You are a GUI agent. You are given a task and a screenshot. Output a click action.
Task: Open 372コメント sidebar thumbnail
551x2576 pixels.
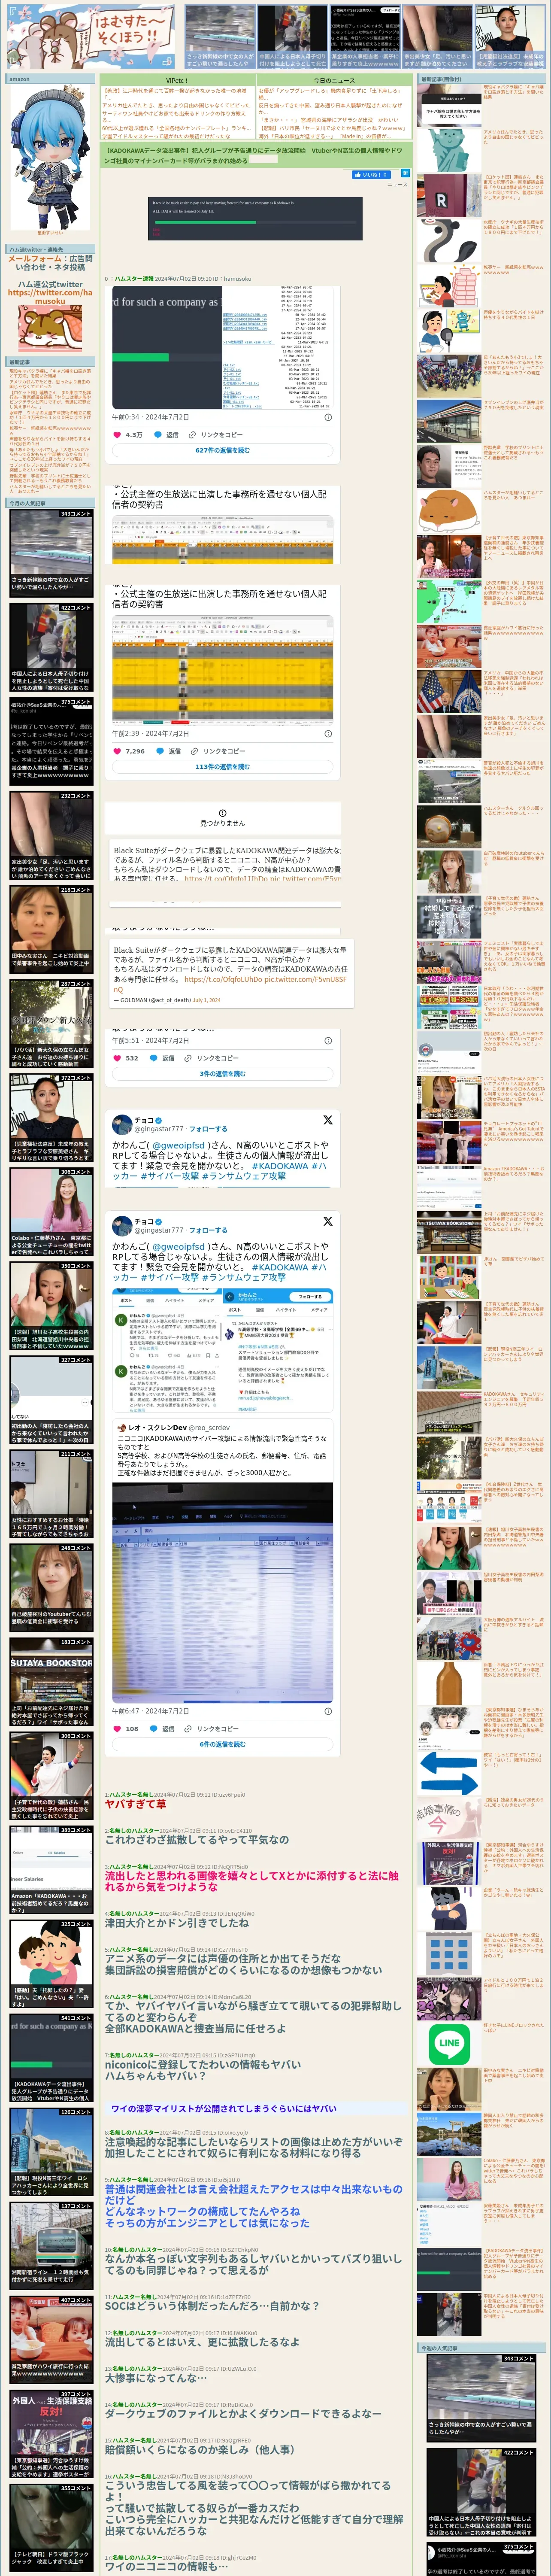[x=52, y=1117]
